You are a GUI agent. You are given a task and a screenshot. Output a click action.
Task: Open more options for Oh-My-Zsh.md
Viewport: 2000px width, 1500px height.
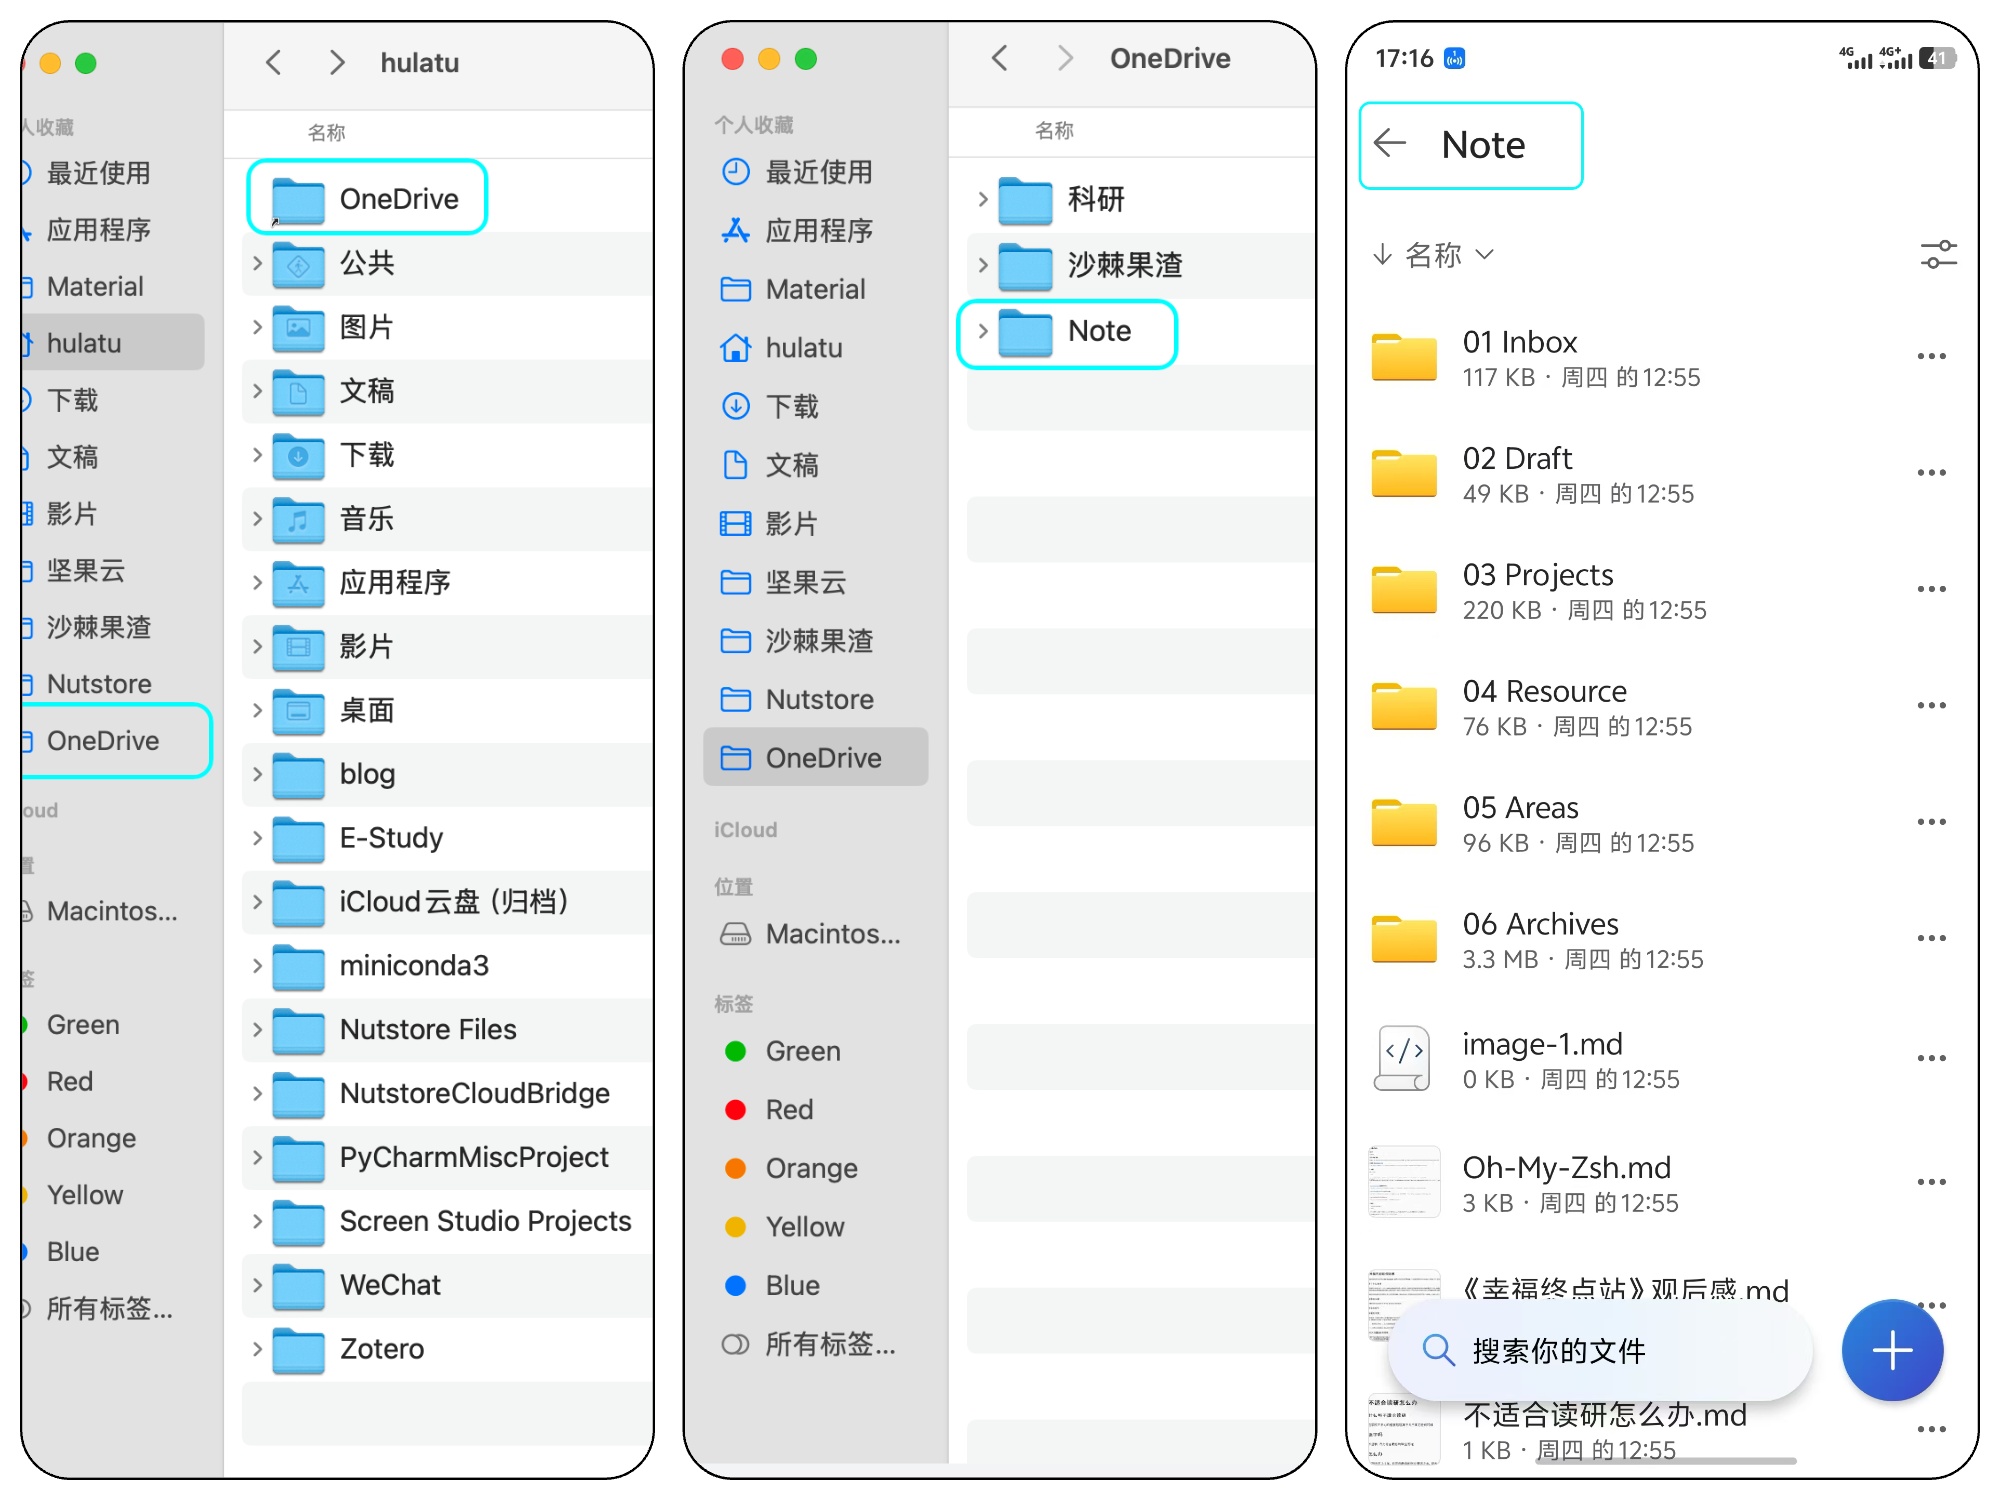coord(1932,1181)
